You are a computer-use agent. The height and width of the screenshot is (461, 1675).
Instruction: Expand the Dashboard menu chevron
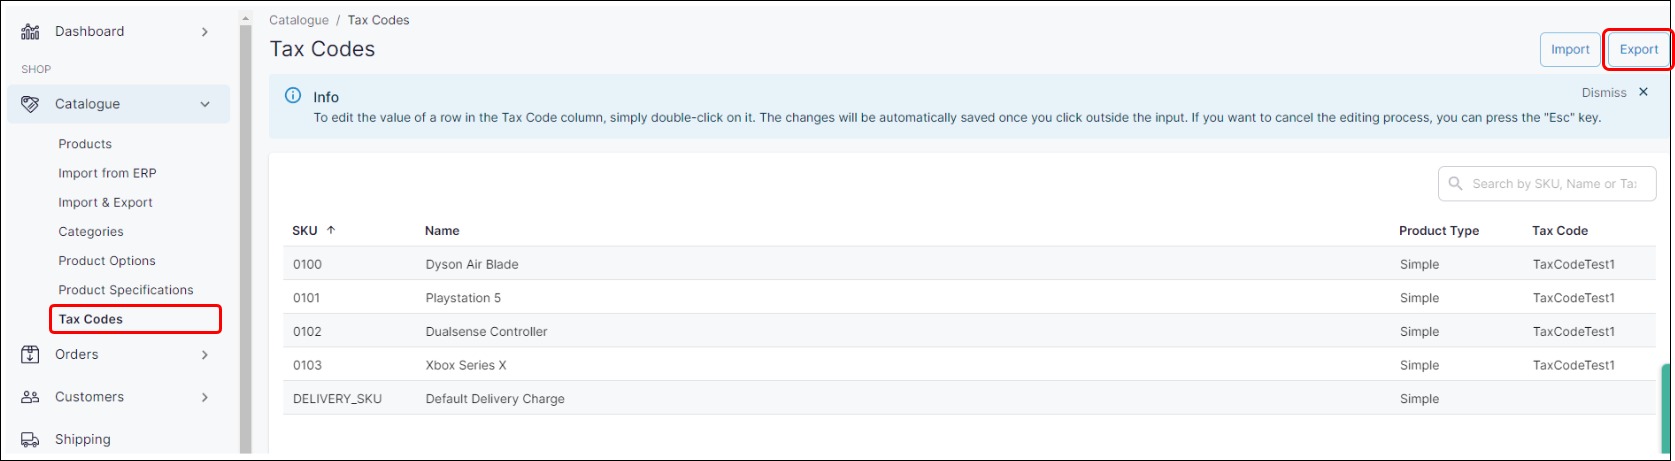[205, 32]
